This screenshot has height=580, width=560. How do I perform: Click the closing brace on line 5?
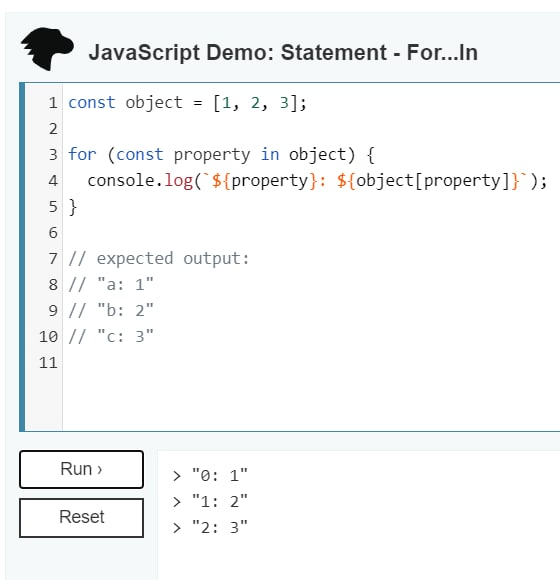(x=73, y=207)
